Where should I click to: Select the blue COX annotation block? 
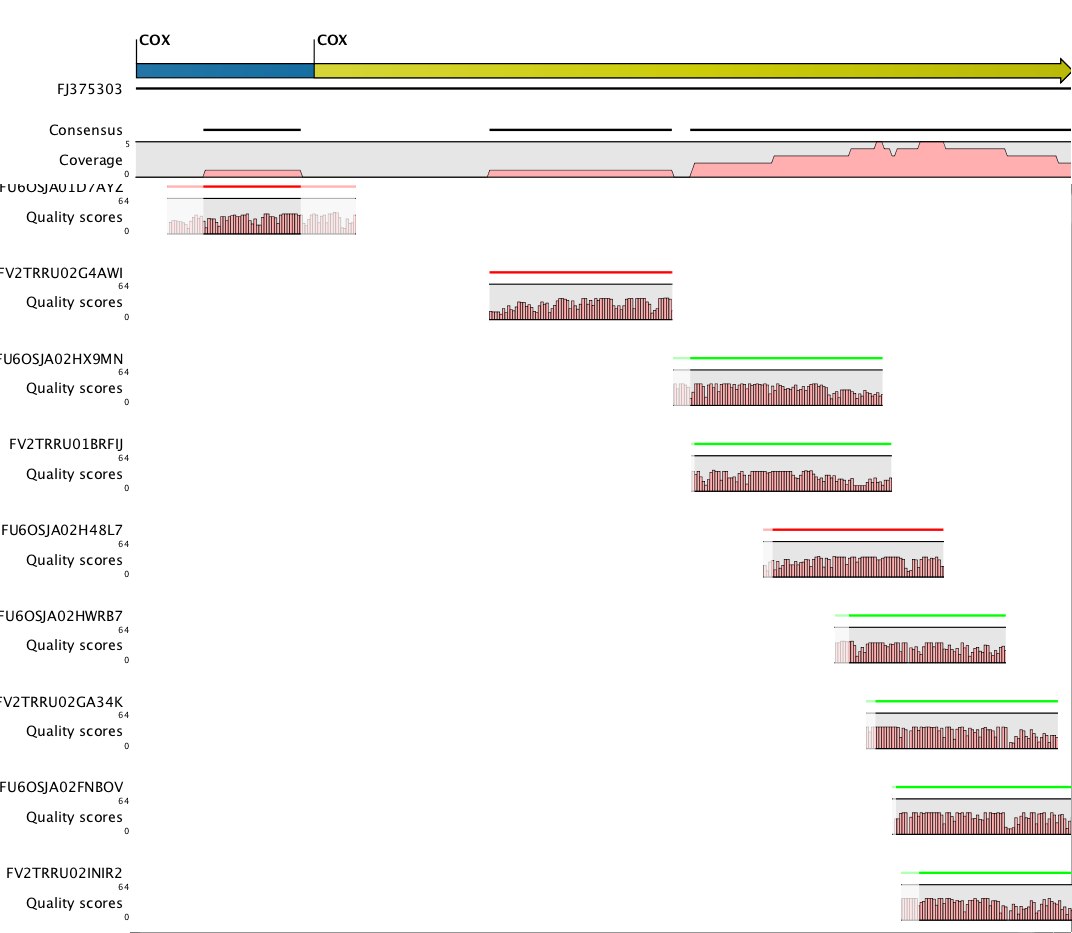[224, 70]
